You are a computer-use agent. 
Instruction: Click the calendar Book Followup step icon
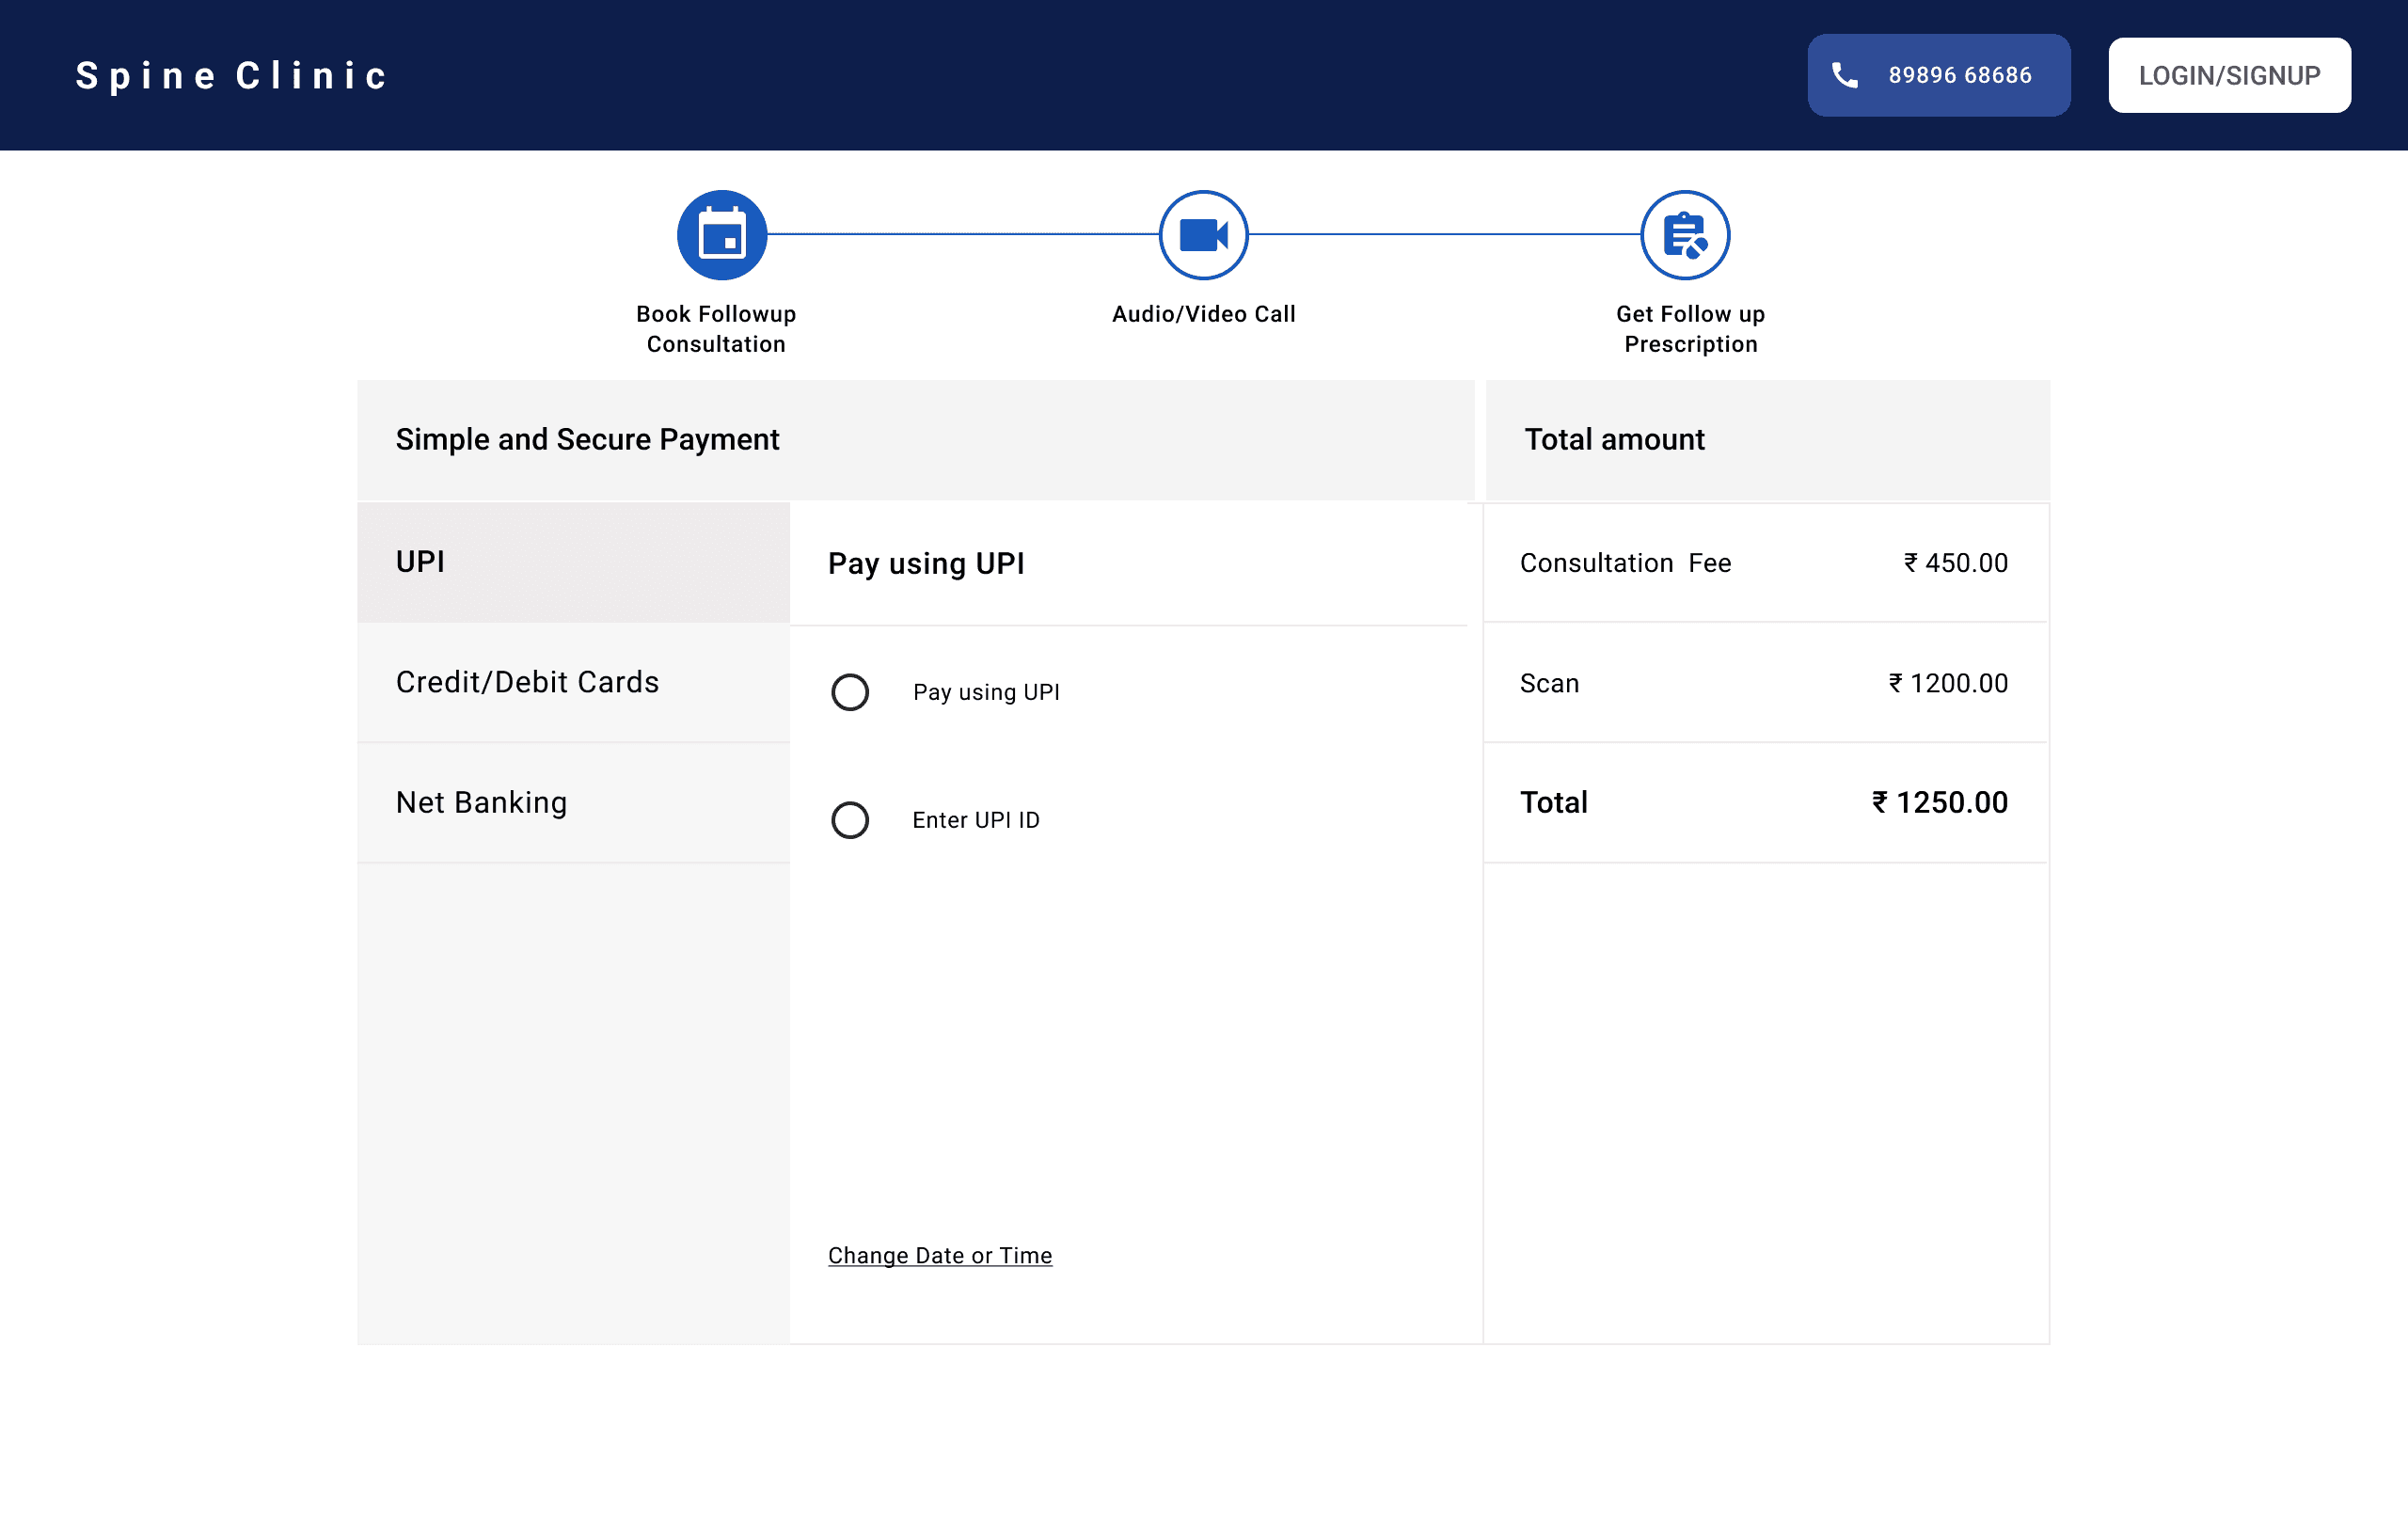tap(722, 235)
